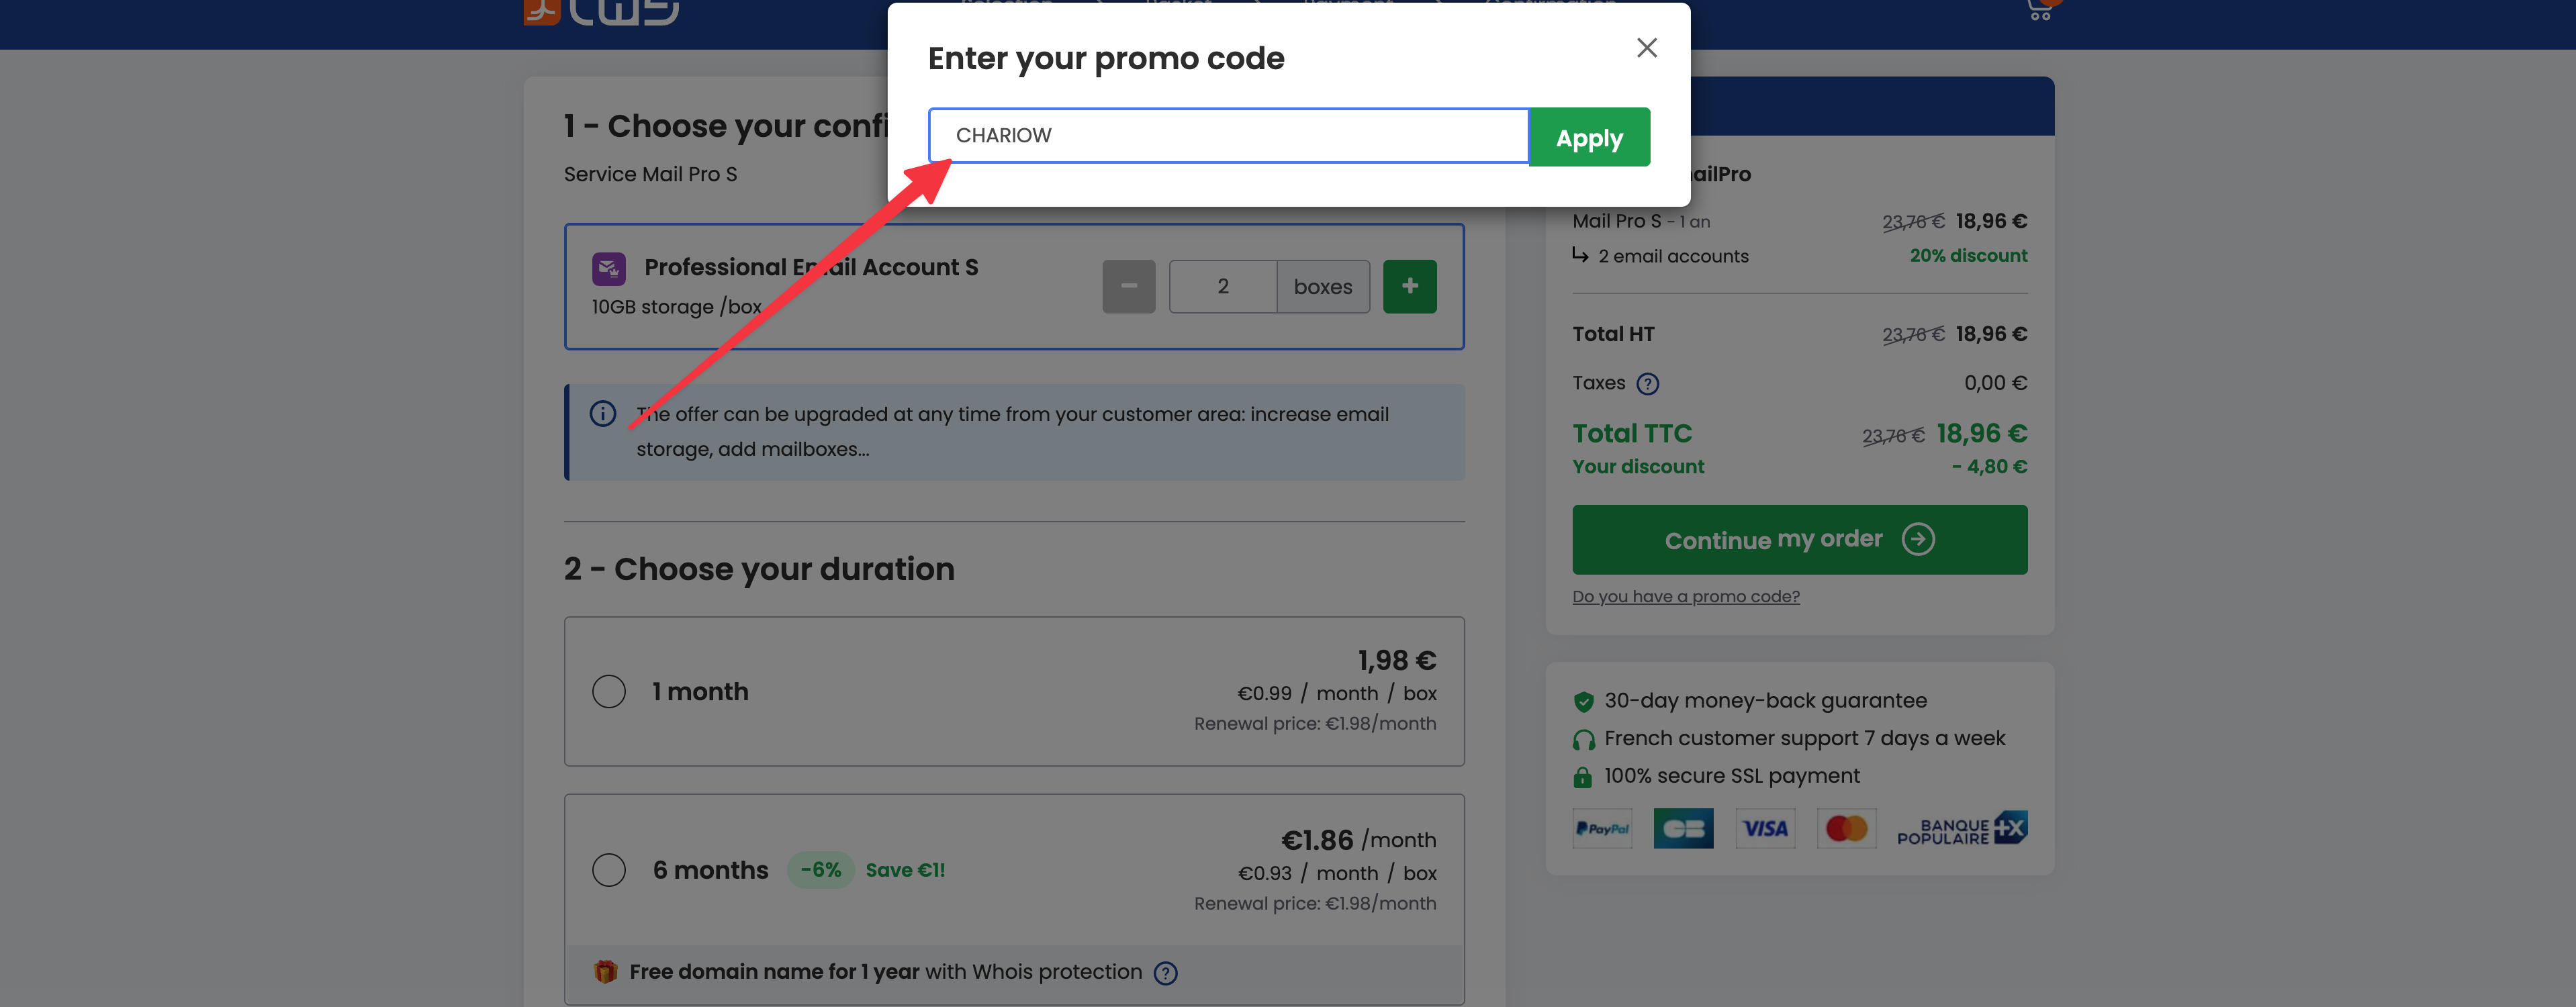Image resolution: width=2576 pixels, height=1007 pixels.
Task: Click the PayPal payment icon
Action: (x=1601, y=829)
